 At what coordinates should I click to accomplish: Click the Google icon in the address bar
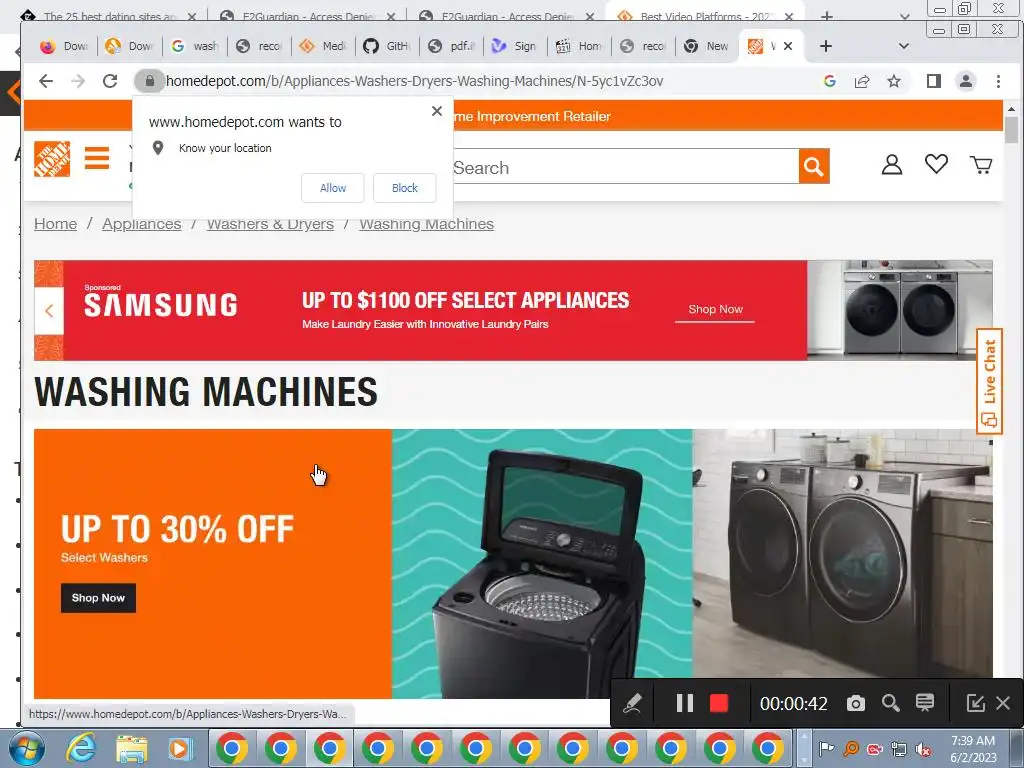click(x=830, y=81)
